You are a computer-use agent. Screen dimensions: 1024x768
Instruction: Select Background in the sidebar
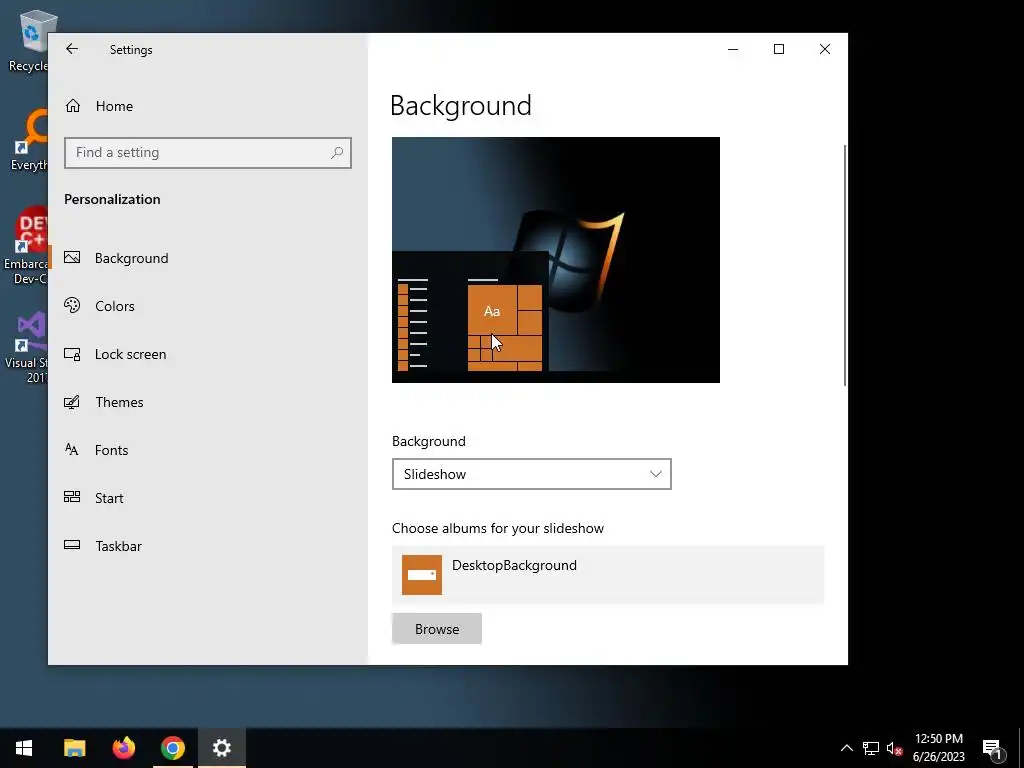tap(208, 258)
